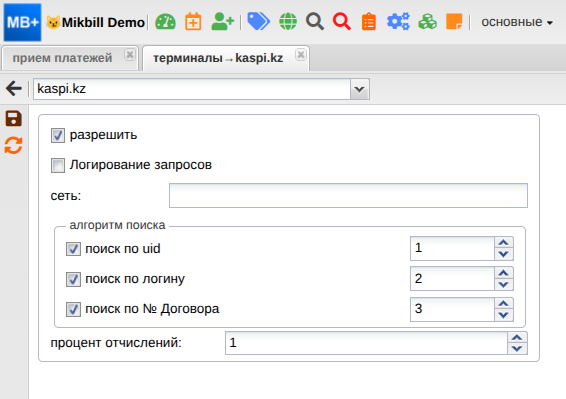Click the сеть input field
Viewport: 566px width, 399px height.
coord(348,195)
